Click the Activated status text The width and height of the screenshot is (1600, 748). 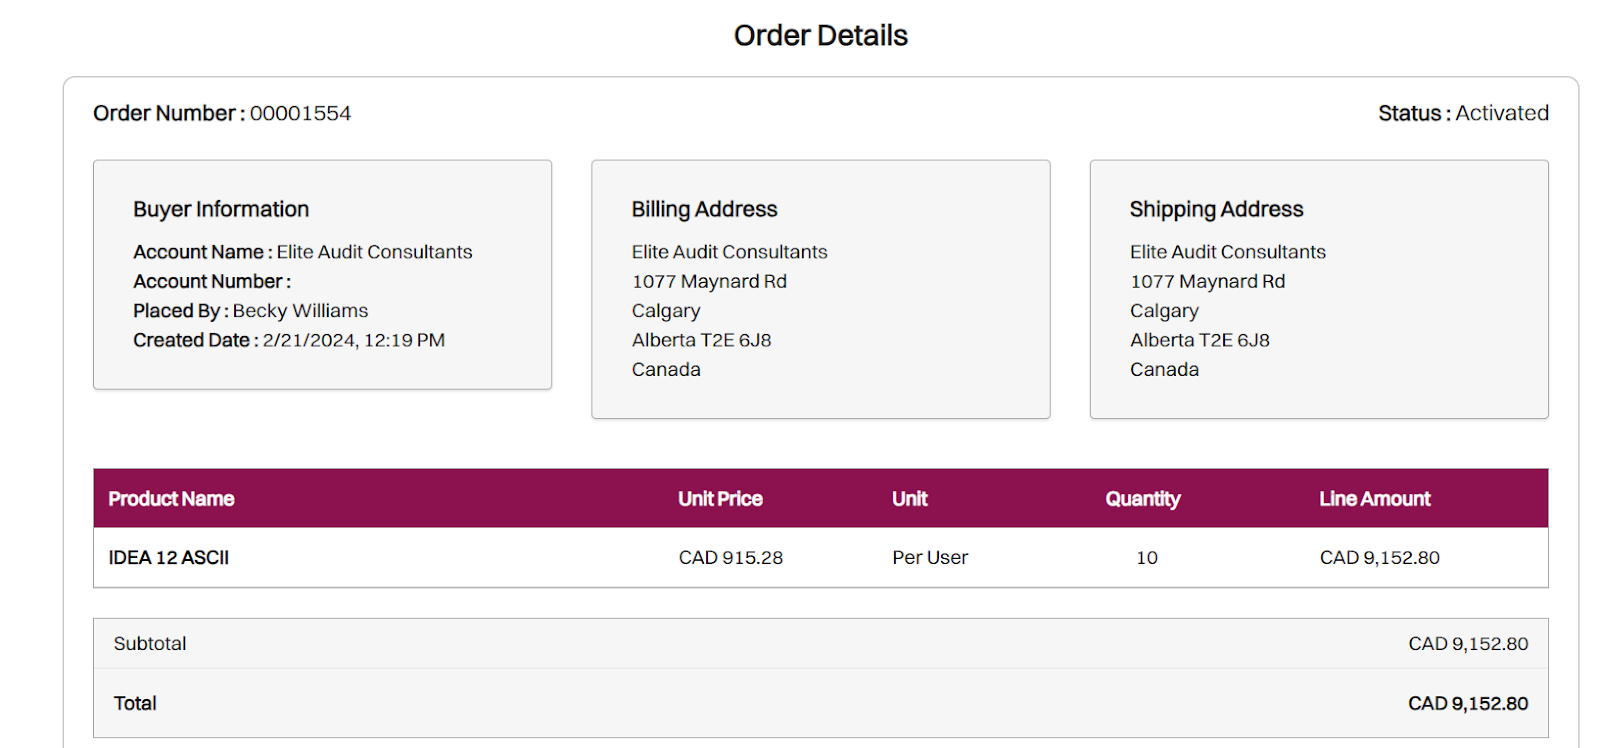(x=1501, y=113)
